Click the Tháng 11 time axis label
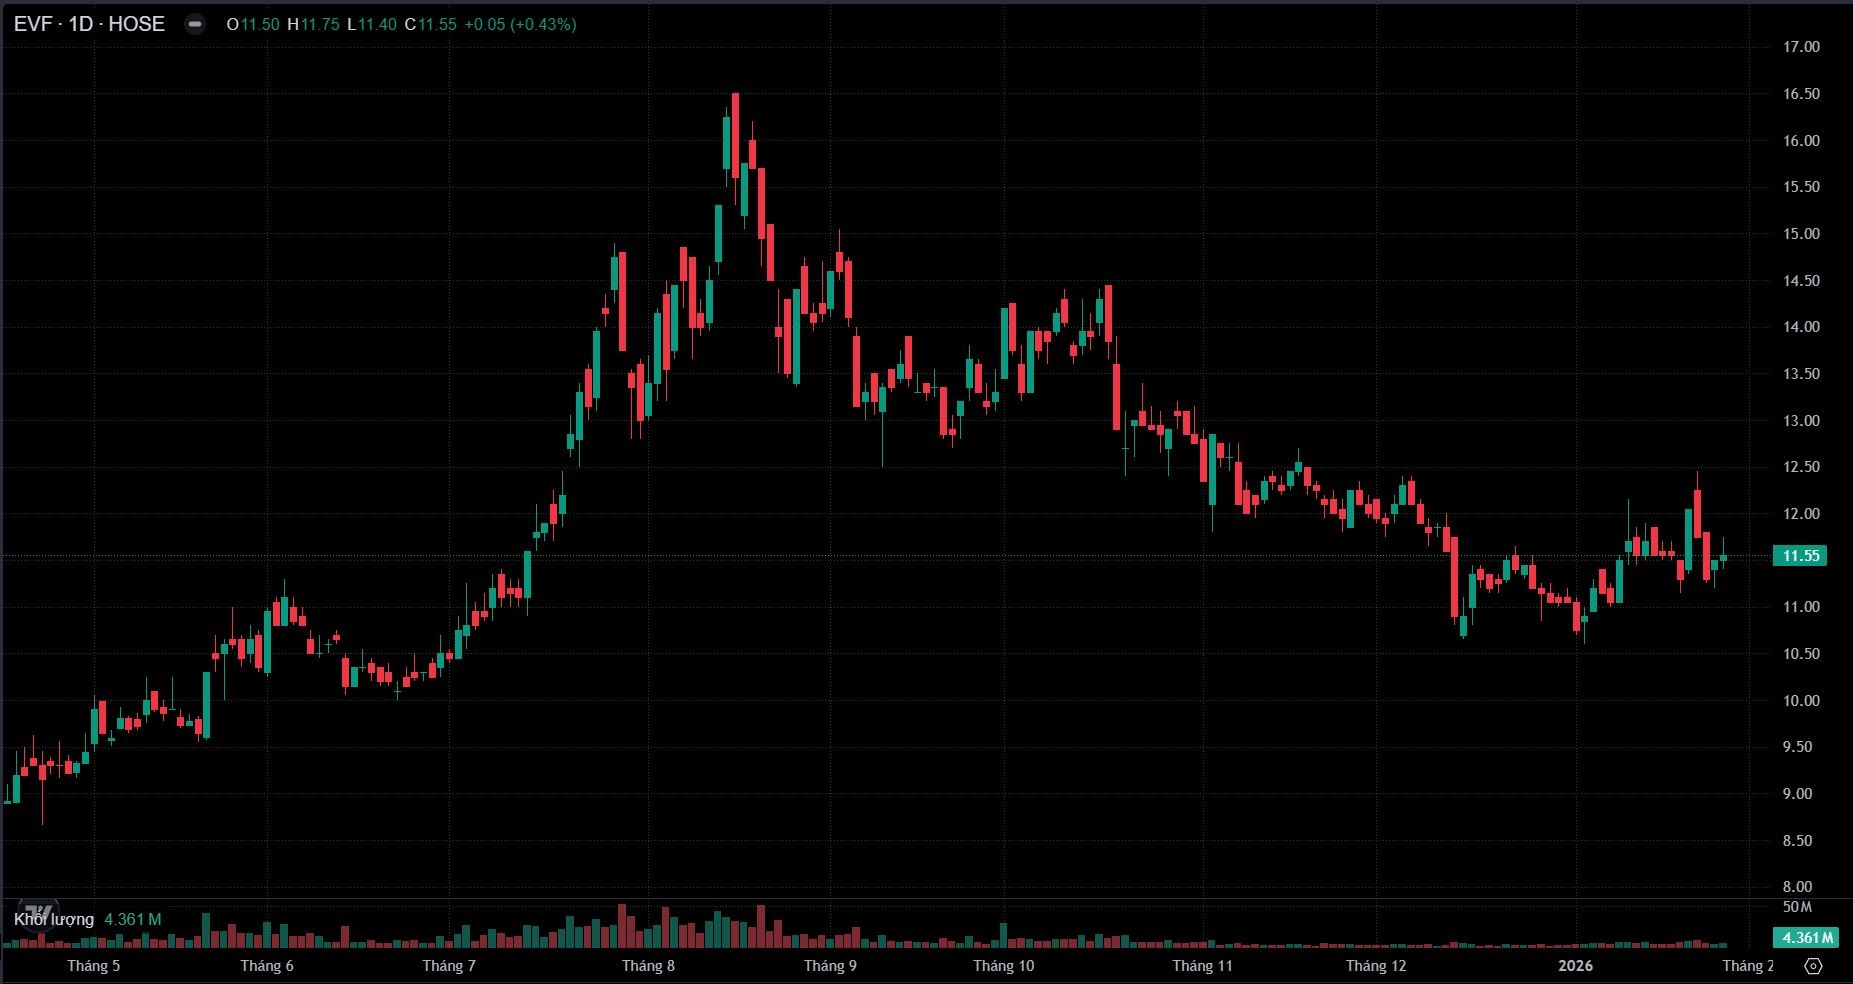1853x984 pixels. point(1202,966)
